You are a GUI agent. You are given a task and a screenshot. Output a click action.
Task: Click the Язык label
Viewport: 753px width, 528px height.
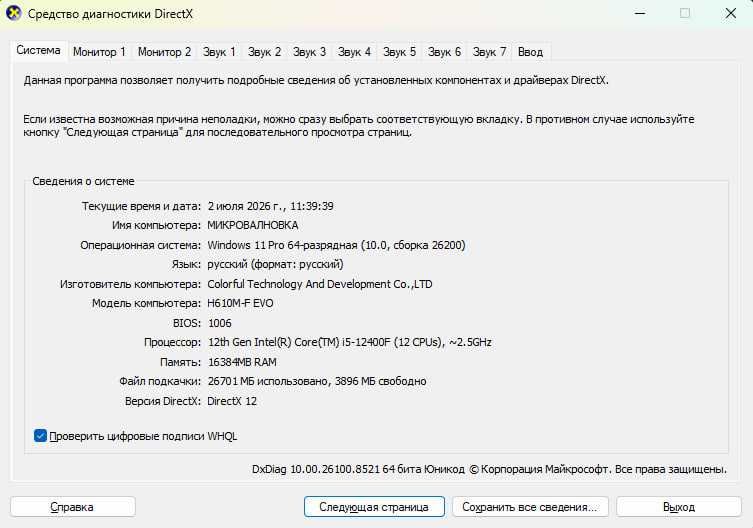[186, 264]
